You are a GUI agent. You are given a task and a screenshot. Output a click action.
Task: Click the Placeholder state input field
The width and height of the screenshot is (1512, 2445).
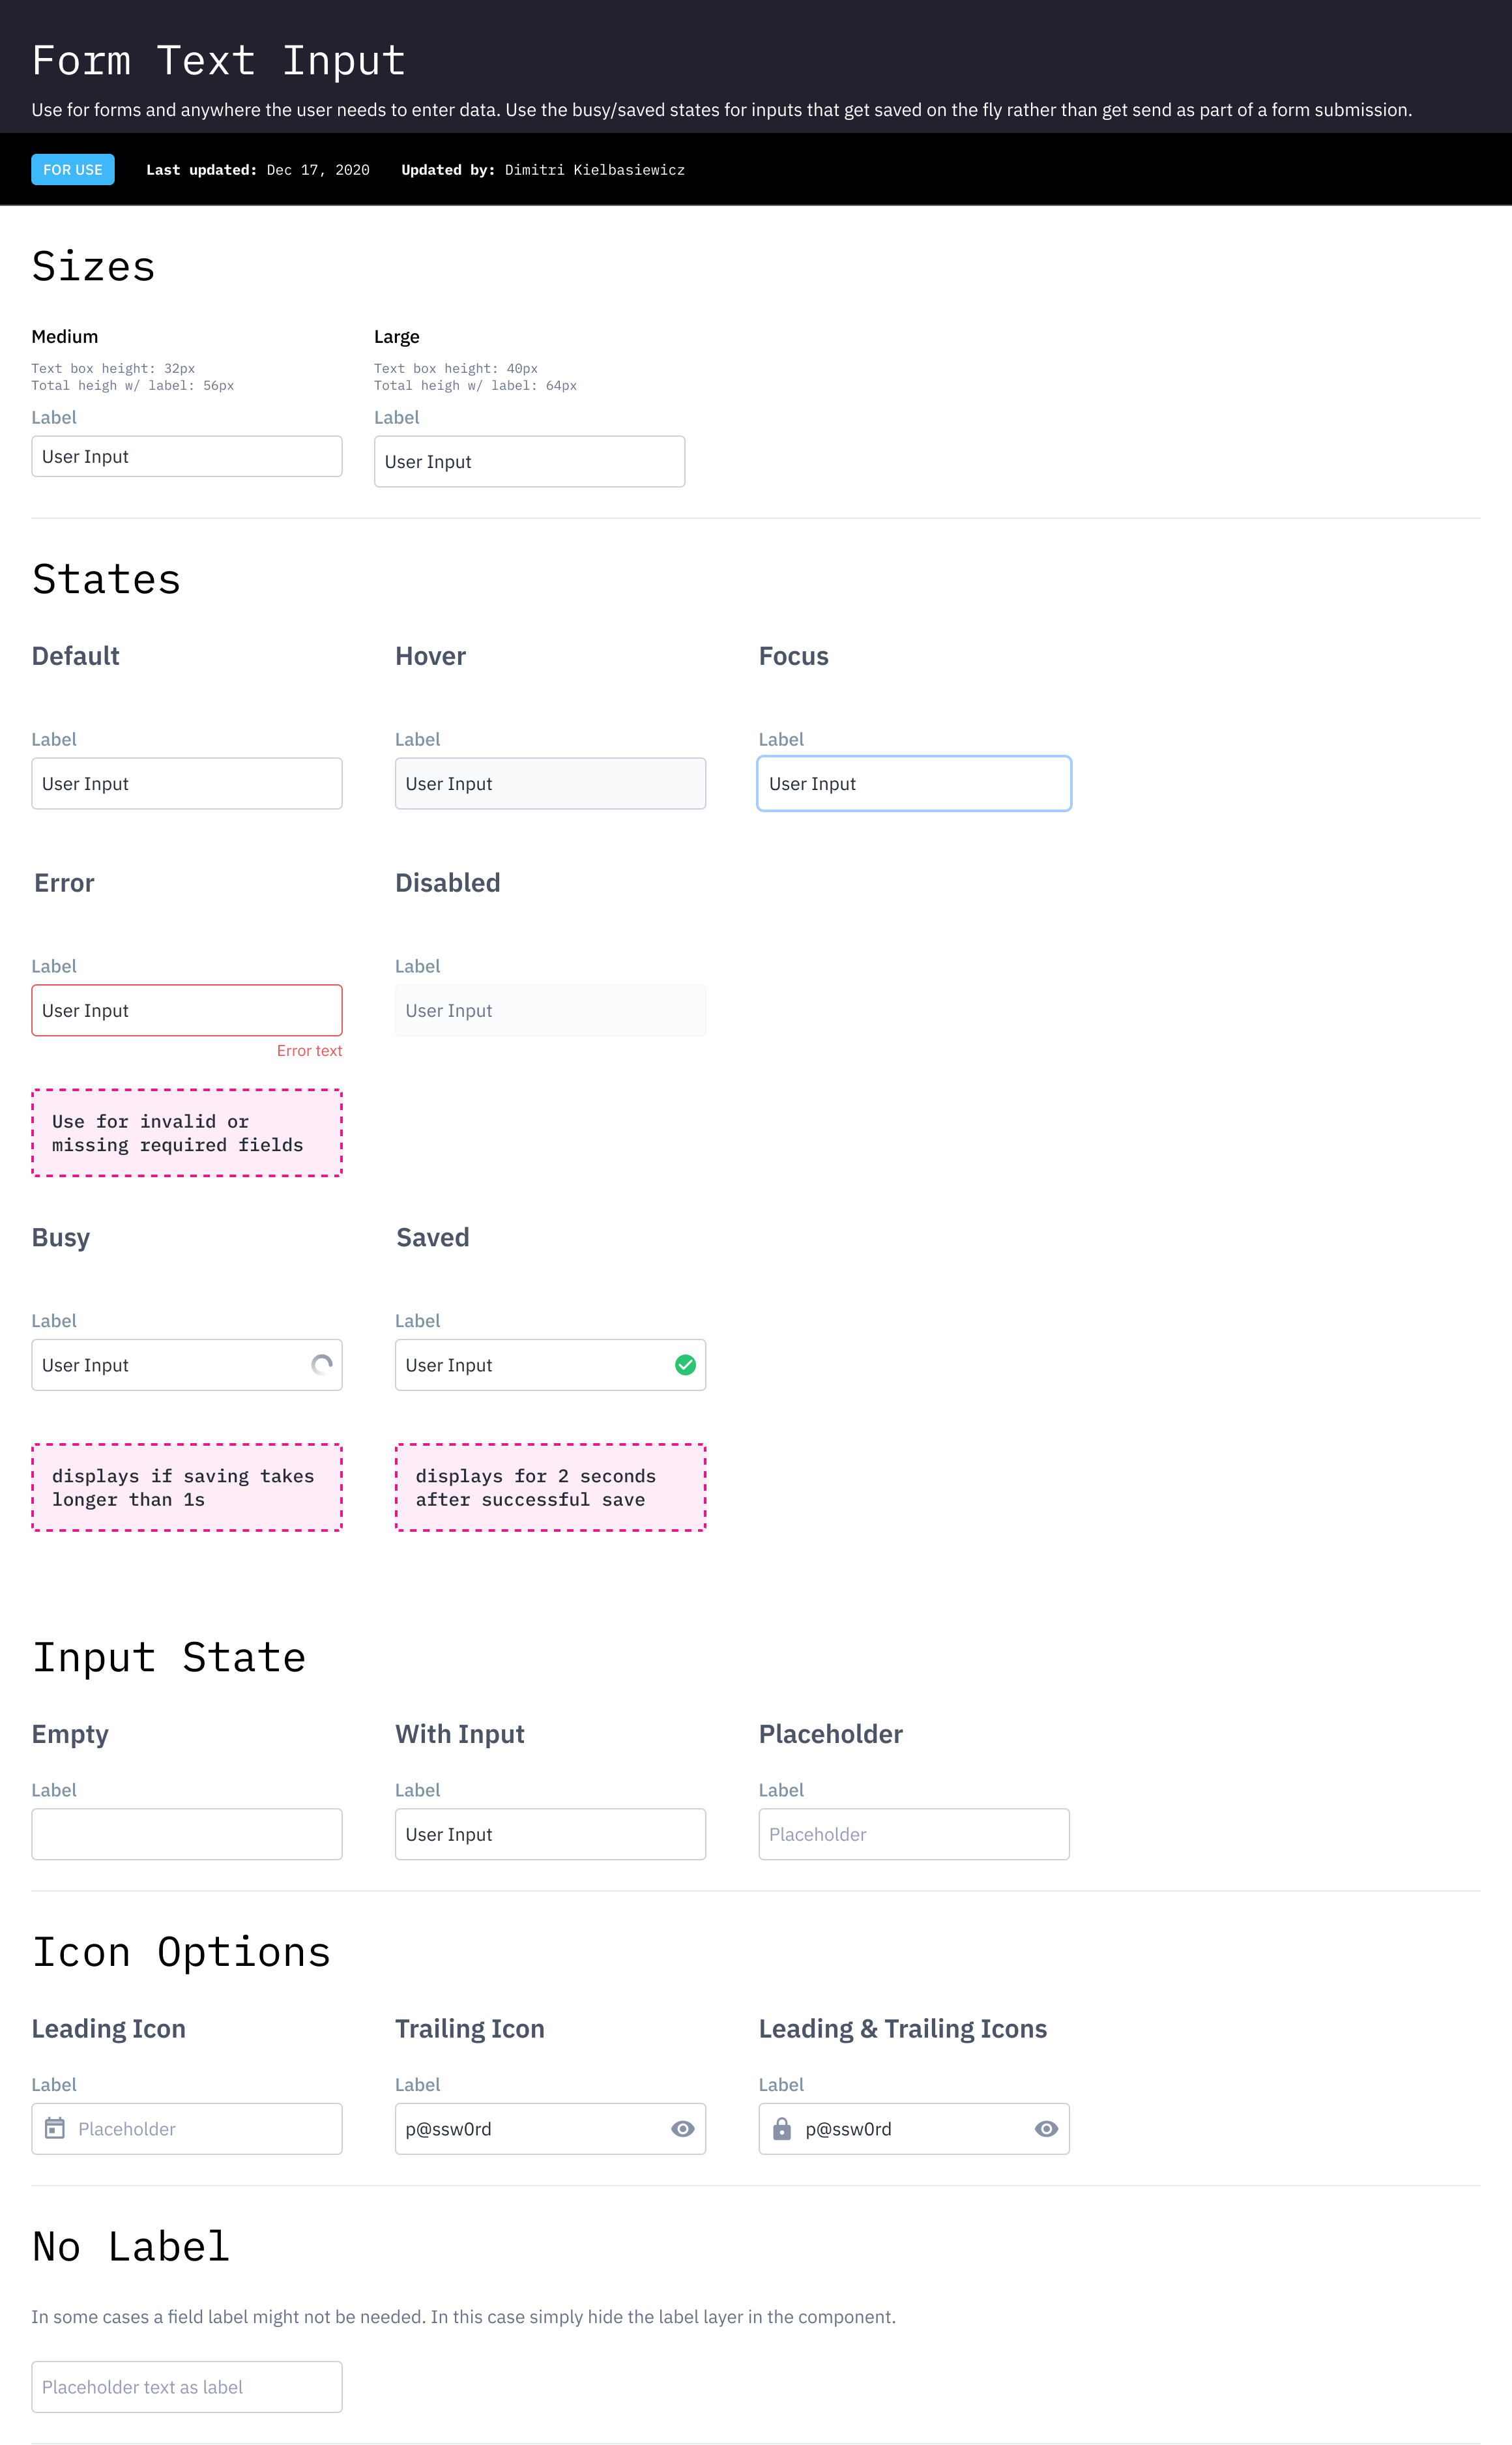(x=913, y=1833)
